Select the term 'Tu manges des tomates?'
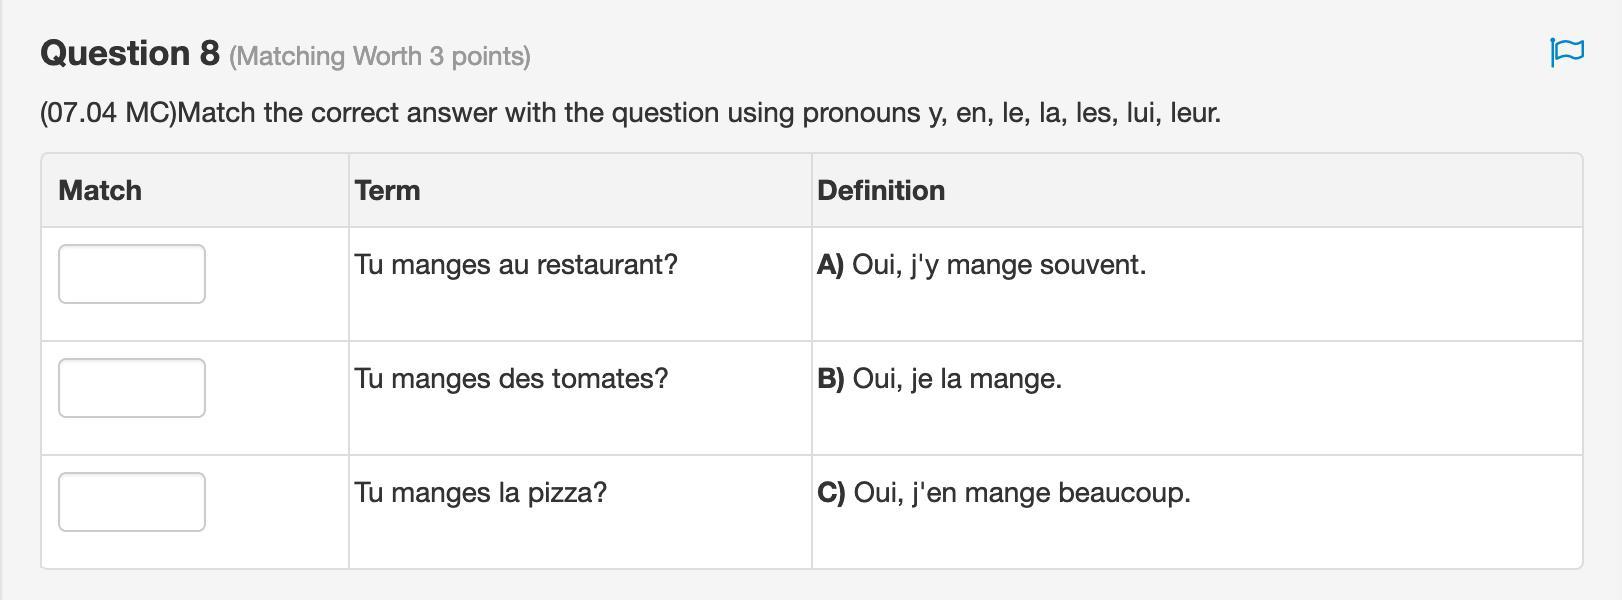 coord(511,379)
